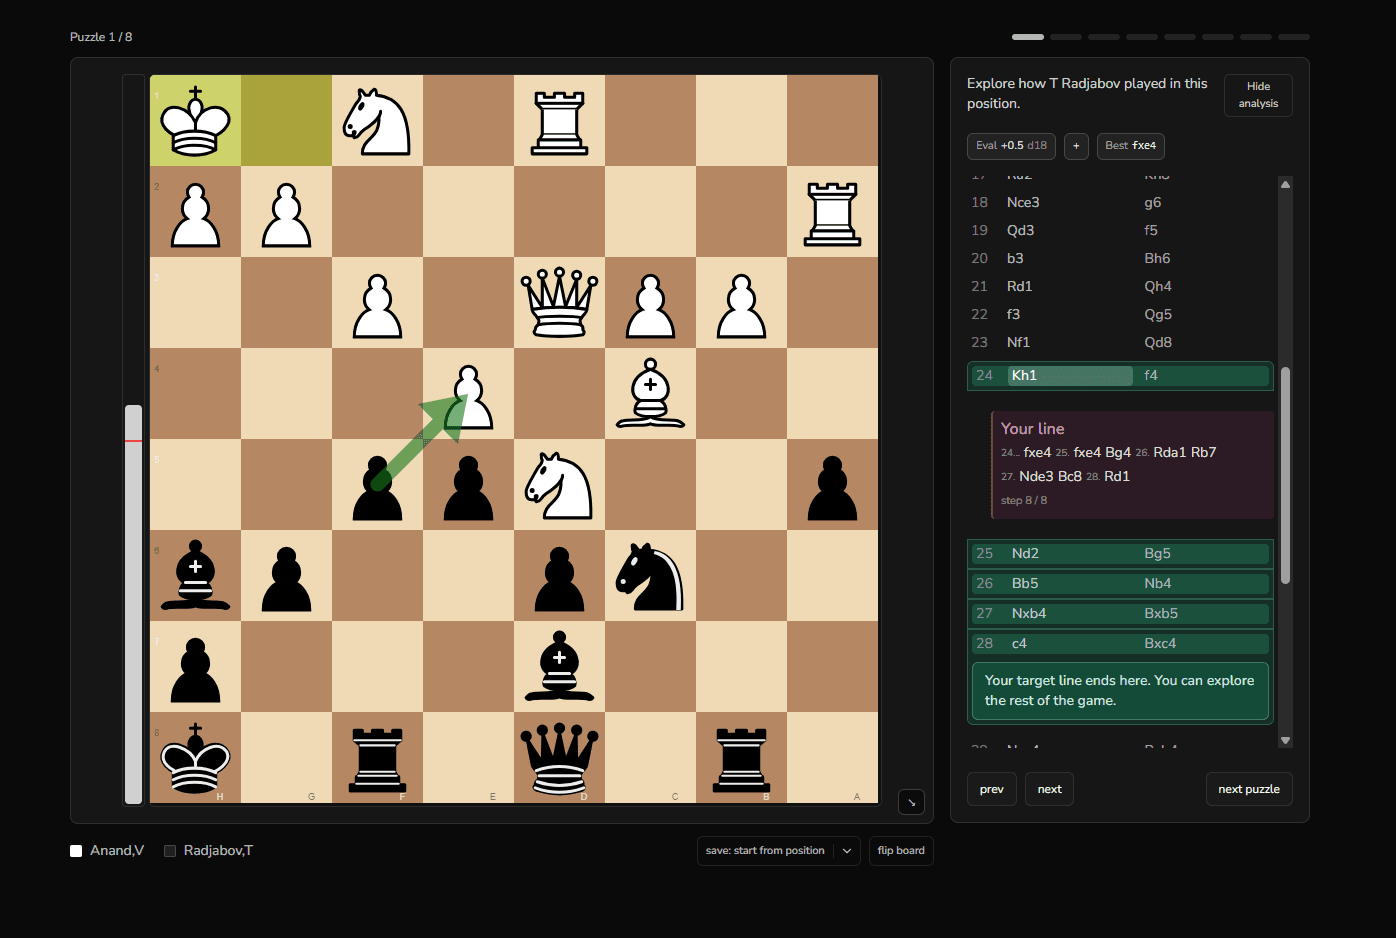The height and width of the screenshot is (938, 1396).
Task: Select the white bishop on c4
Action: 650,393
